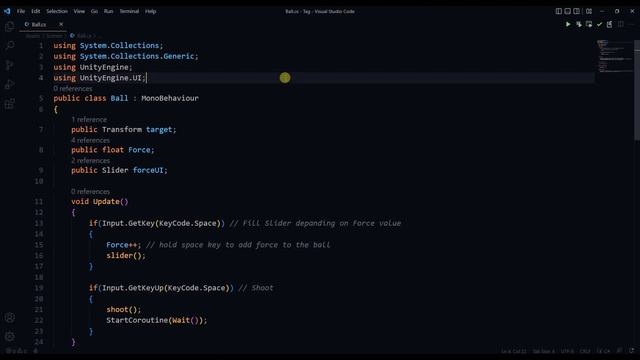Toggle the secondary side bar layout icon
The width and height of the screenshot is (640, 360).
(576, 11)
